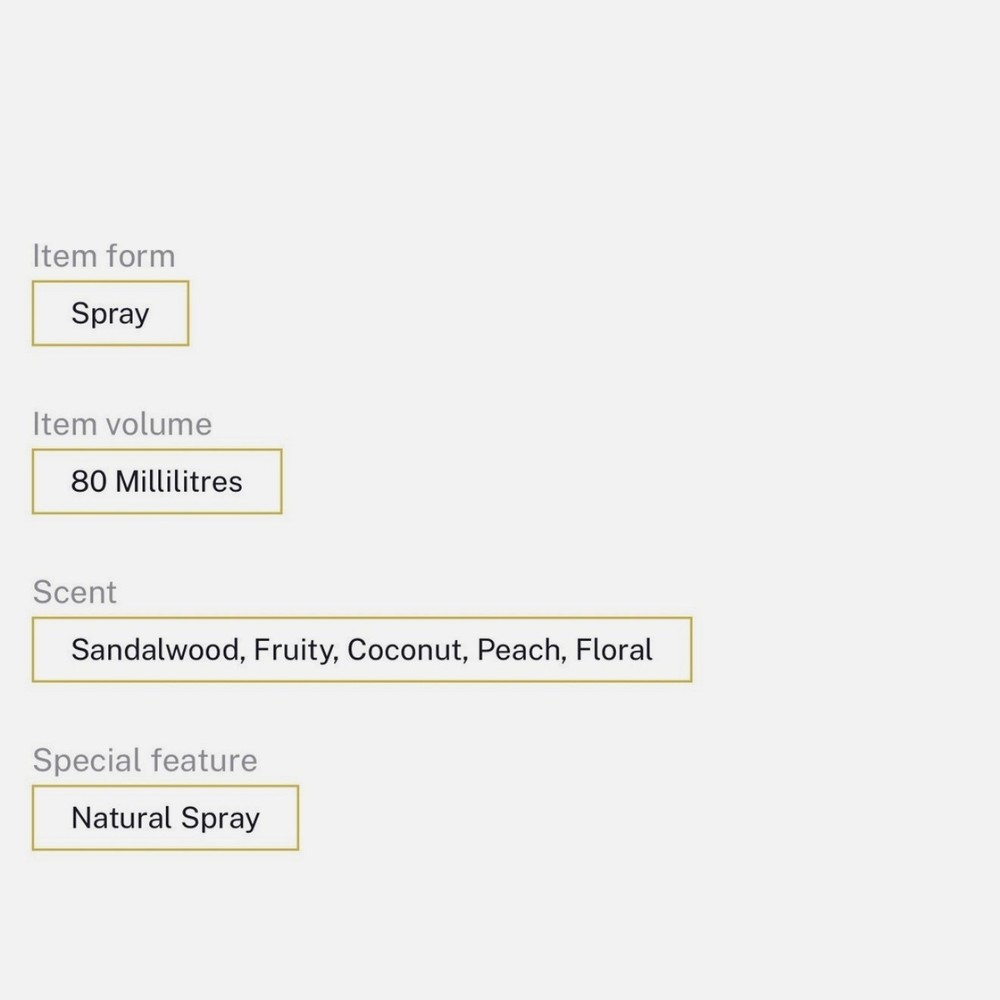Screen dimensions: 1000x1000
Task: Click the word Spray in Natural Spray box
Action: (x=220, y=818)
